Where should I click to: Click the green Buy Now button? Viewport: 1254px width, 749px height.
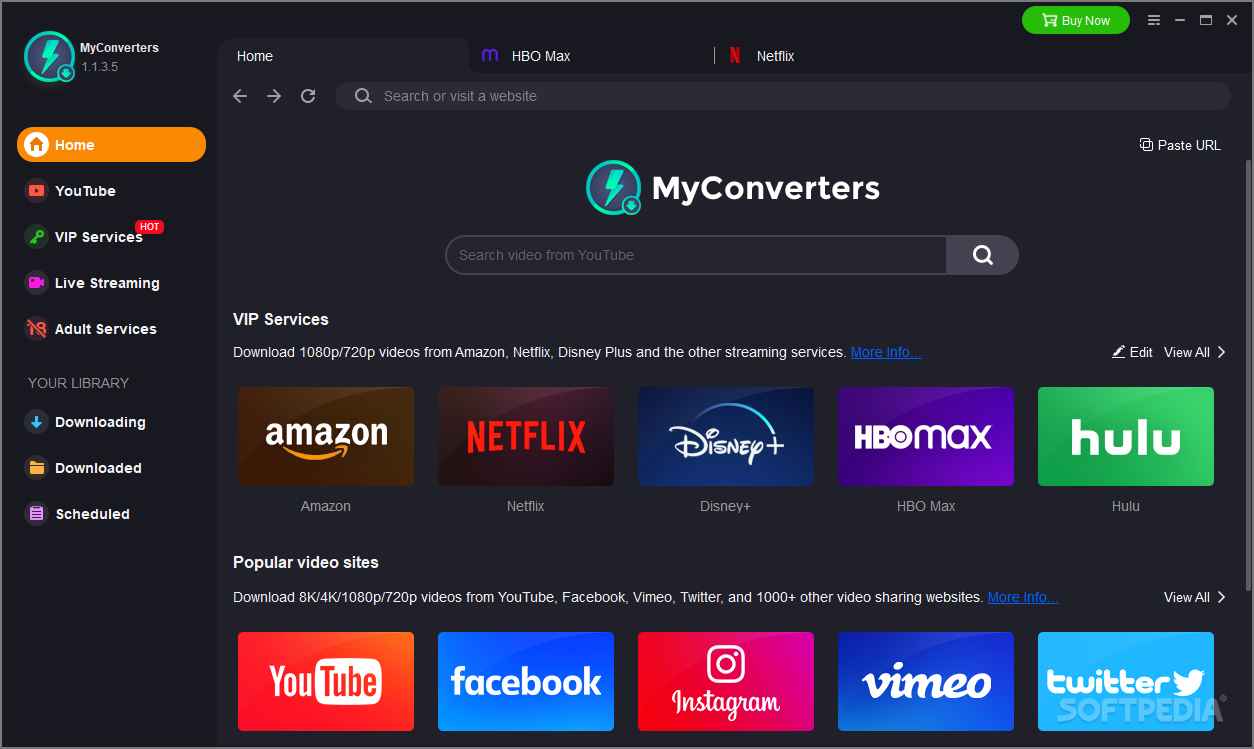[1075, 20]
